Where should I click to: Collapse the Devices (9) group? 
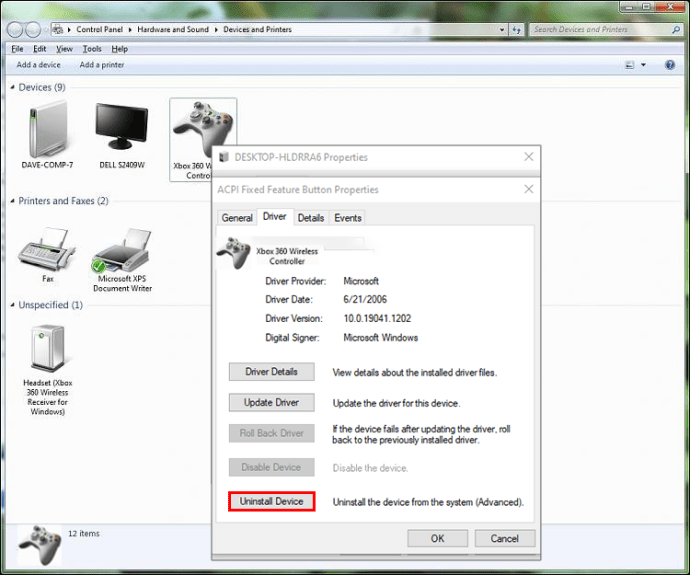click(12, 87)
